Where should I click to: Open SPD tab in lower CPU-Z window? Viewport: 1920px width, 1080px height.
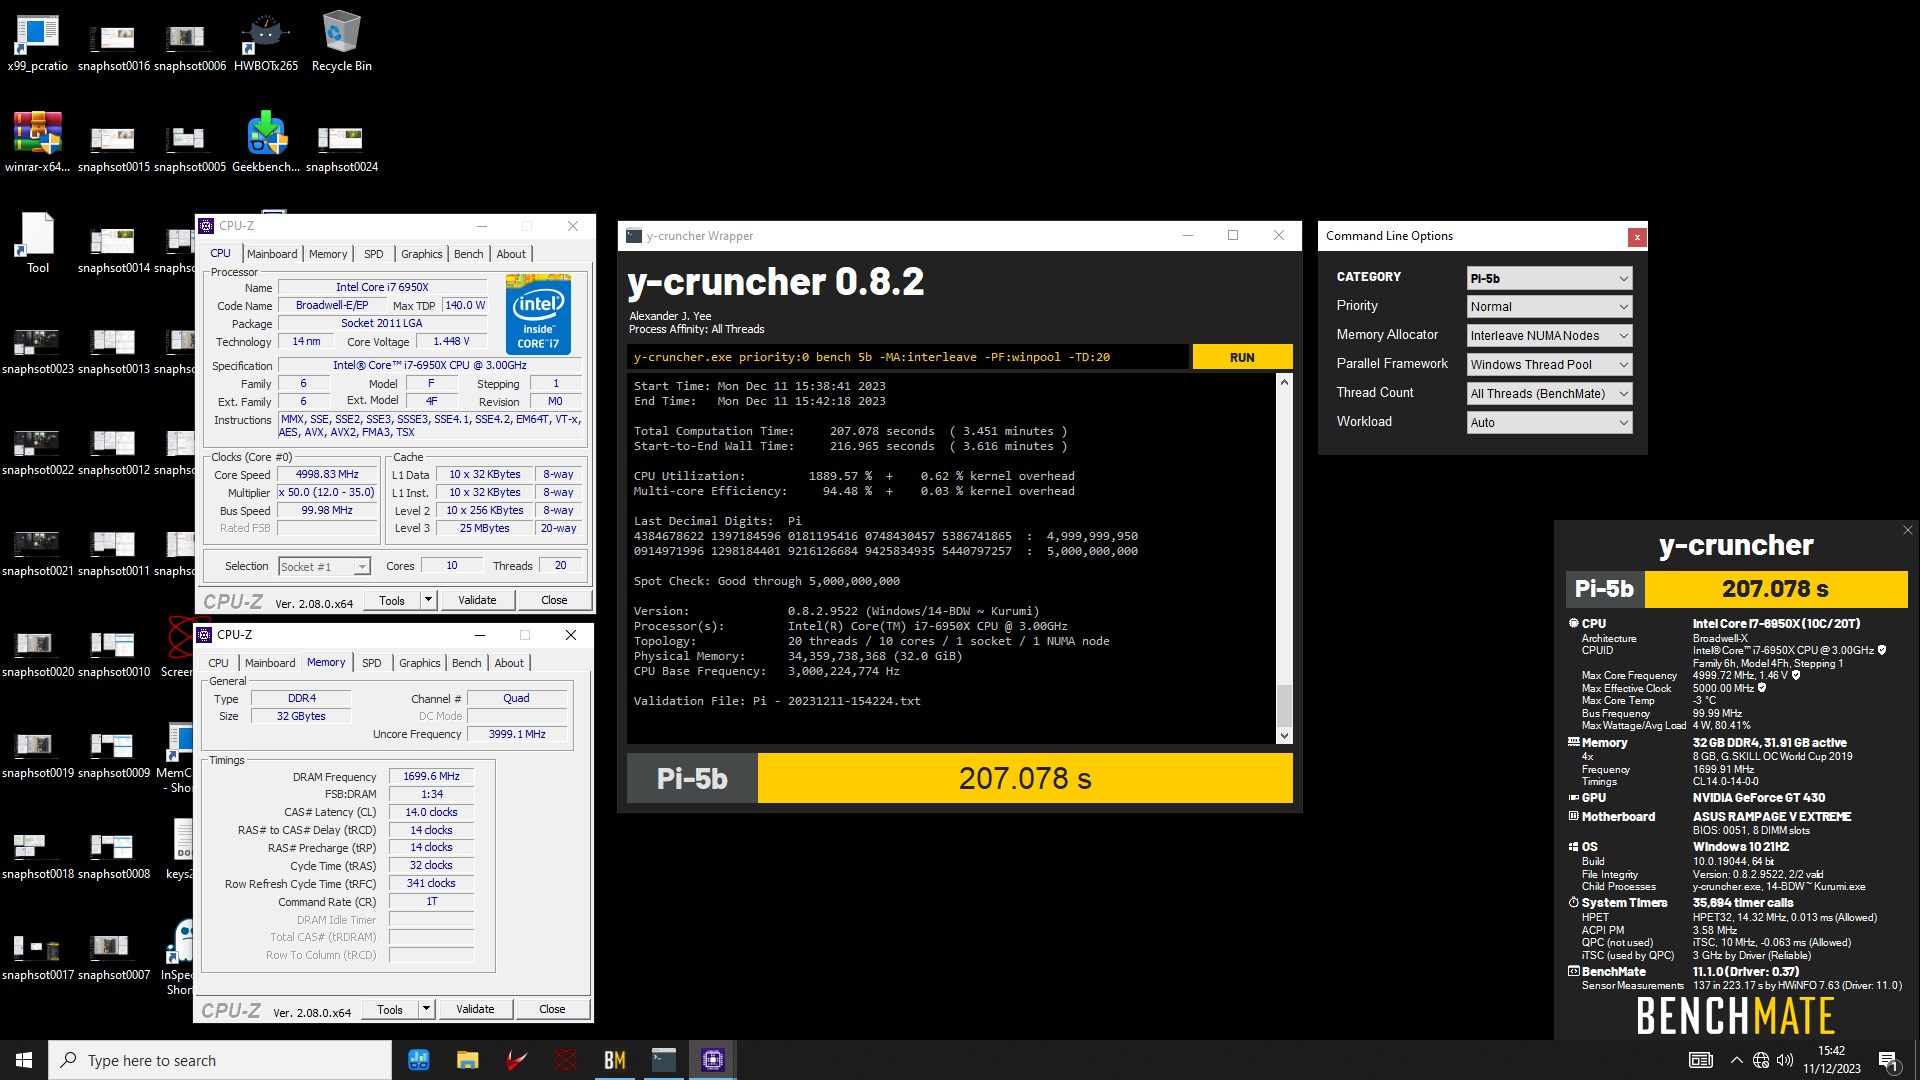tap(371, 663)
